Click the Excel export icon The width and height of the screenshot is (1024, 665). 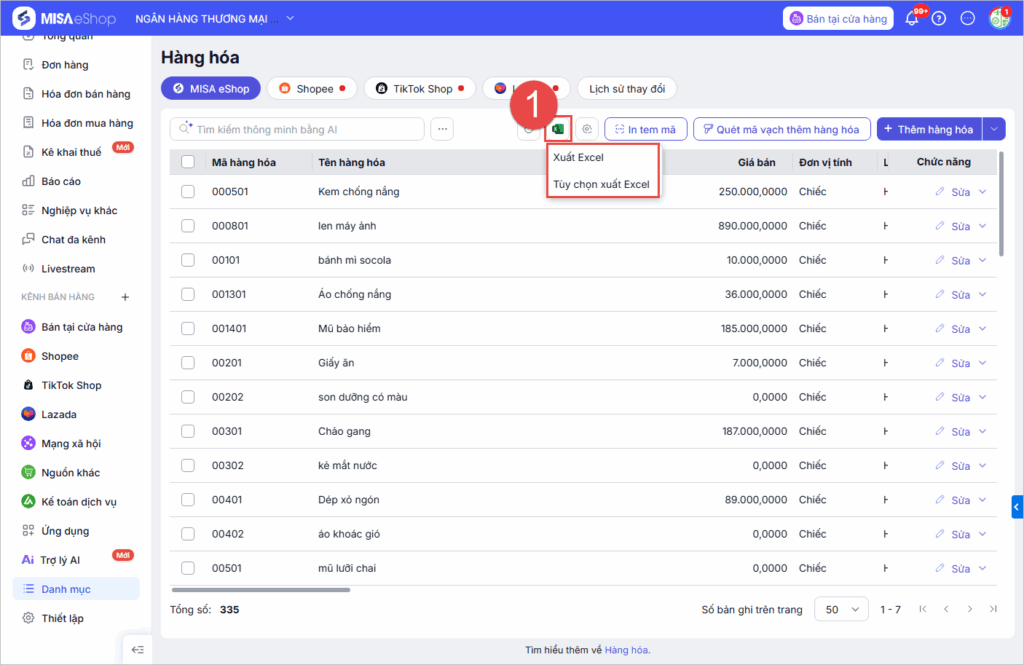pos(558,129)
